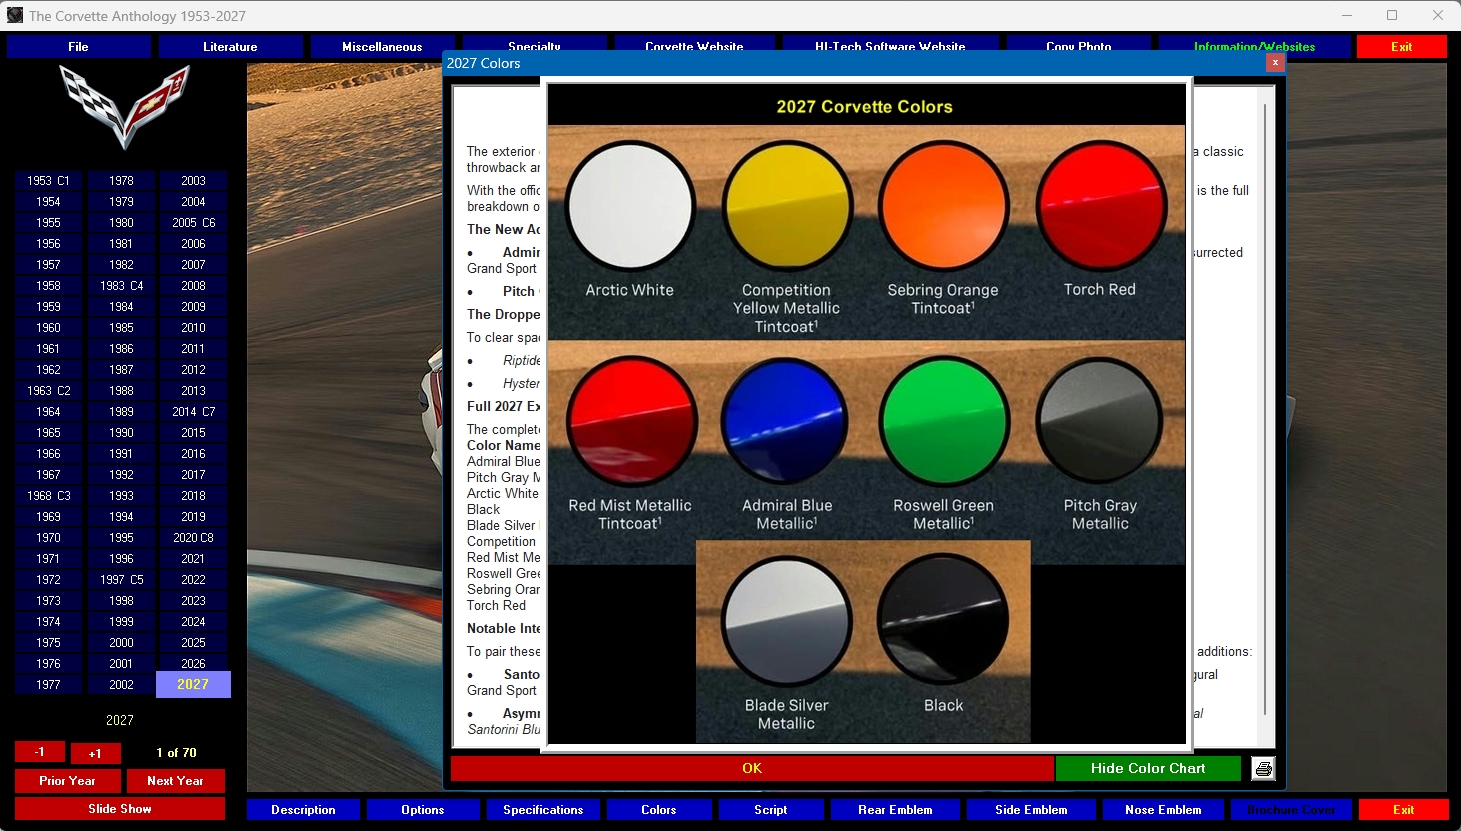Show the Side Emblem
The width and height of the screenshot is (1461, 831).
(x=1031, y=810)
